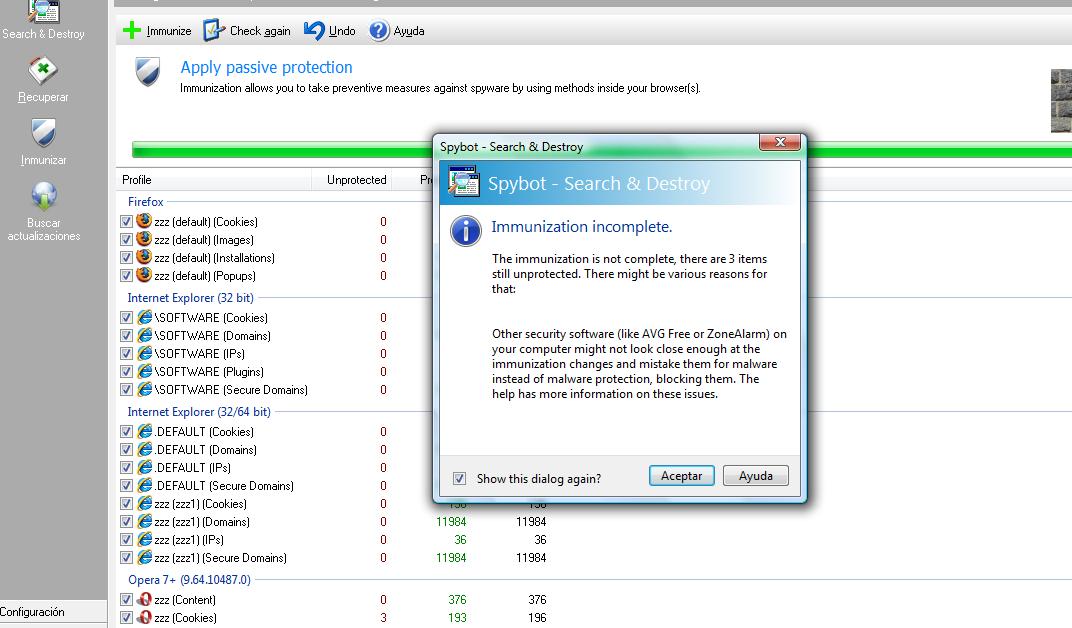
Task: Select the \SOFTWARE (Secure Domains) row text
Action: click(x=231, y=390)
